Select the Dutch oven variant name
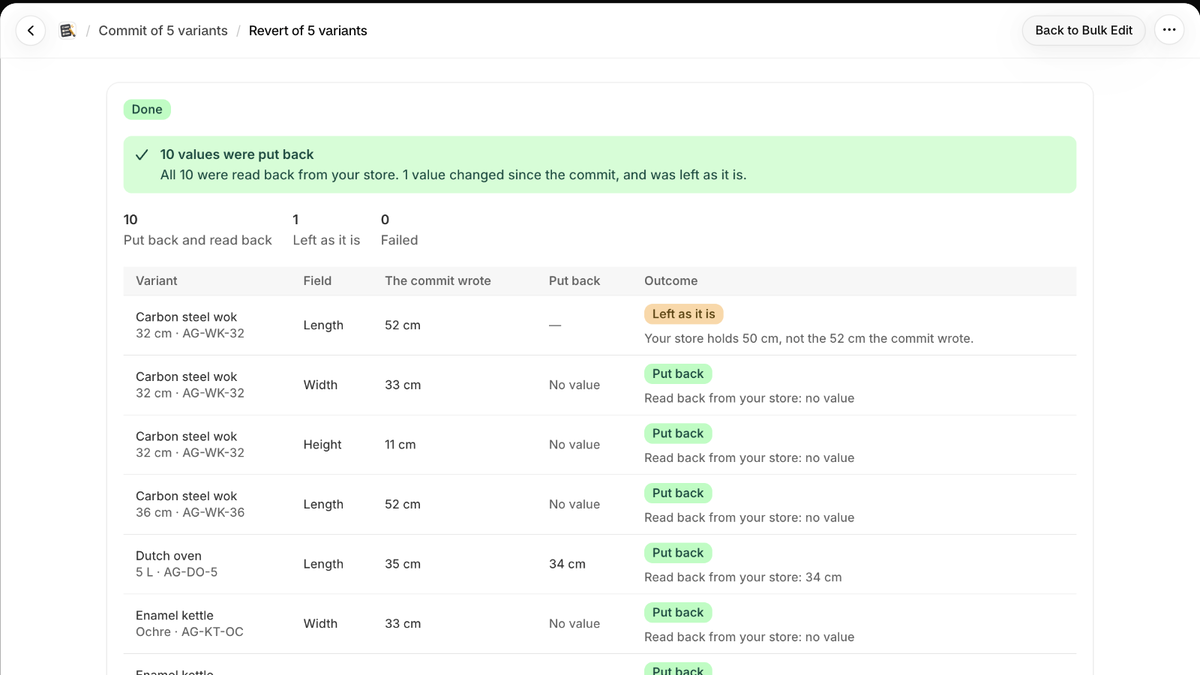Image resolution: width=1200 pixels, height=675 pixels. point(169,556)
